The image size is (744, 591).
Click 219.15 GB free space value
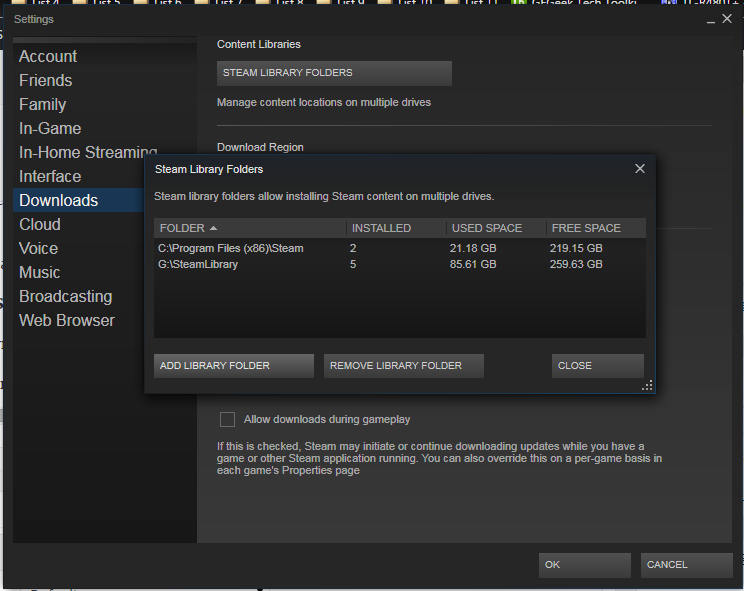click(x=576, y=248)
